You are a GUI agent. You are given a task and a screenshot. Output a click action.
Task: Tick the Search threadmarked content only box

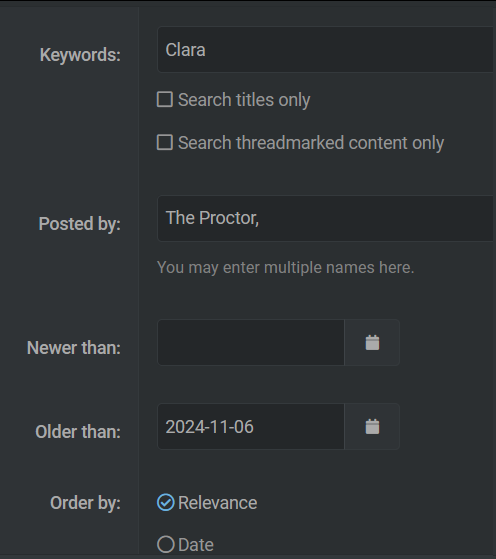(x=165, y=142)
